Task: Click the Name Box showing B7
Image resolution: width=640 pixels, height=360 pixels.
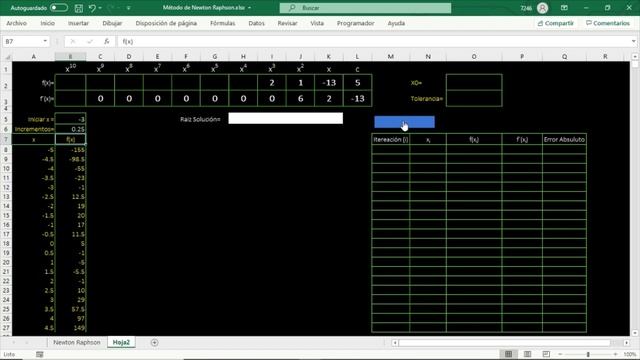Action: click(22, 41)
